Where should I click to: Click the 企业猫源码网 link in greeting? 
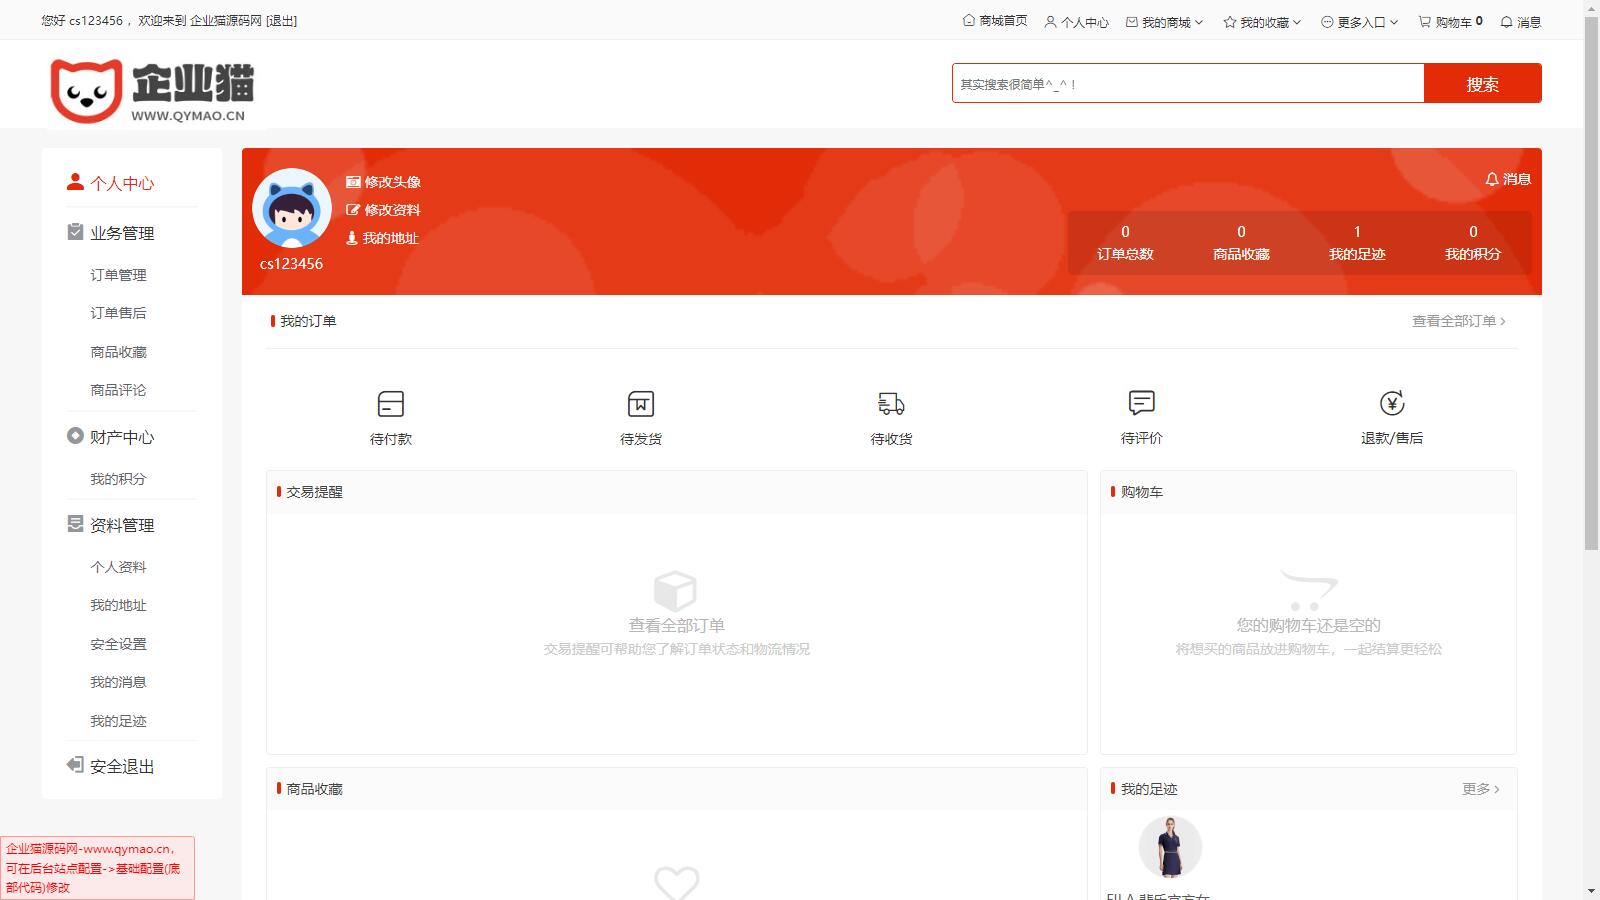pyautogui.click(x=226, y=21)
